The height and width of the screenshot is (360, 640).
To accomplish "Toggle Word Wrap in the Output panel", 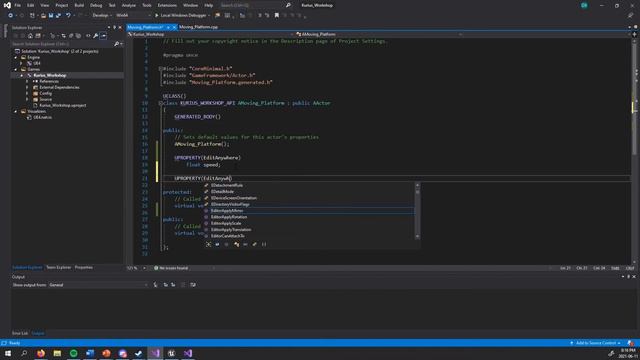I will 193,285.
